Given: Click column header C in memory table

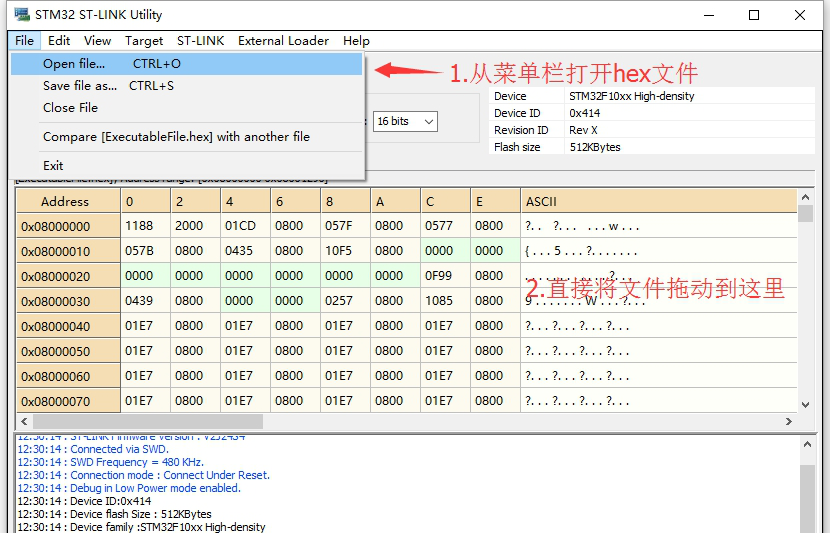Looking at the screenshot, I should (445, 201).
